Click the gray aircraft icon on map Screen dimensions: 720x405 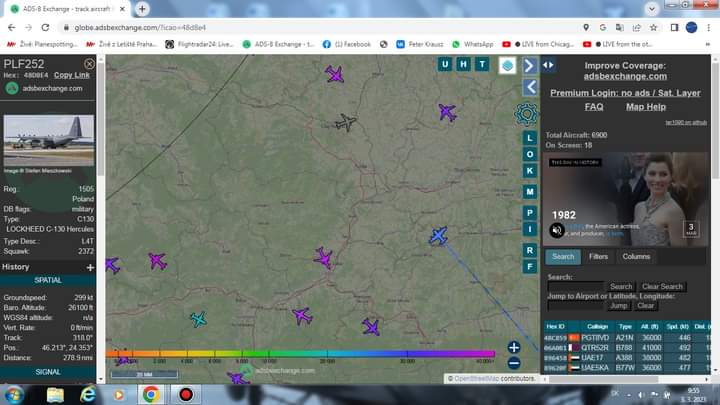345,122
